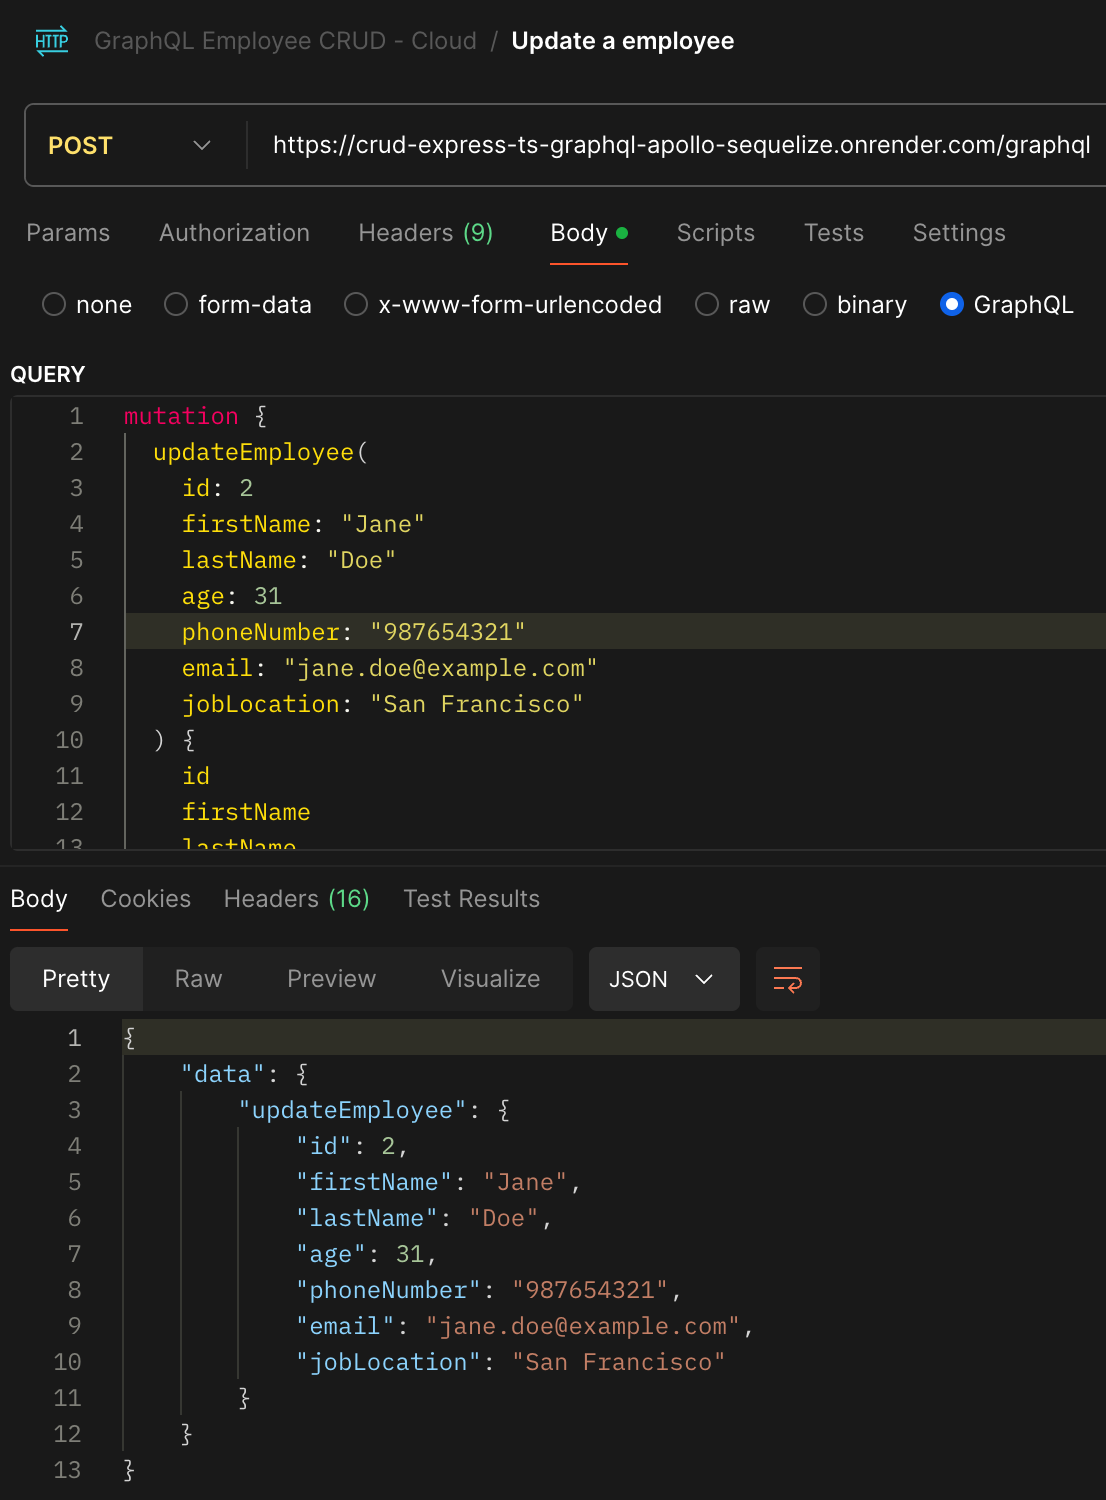Click the updateEmployee( line in the query
1106x1500 pixels.
pos(261,452)
